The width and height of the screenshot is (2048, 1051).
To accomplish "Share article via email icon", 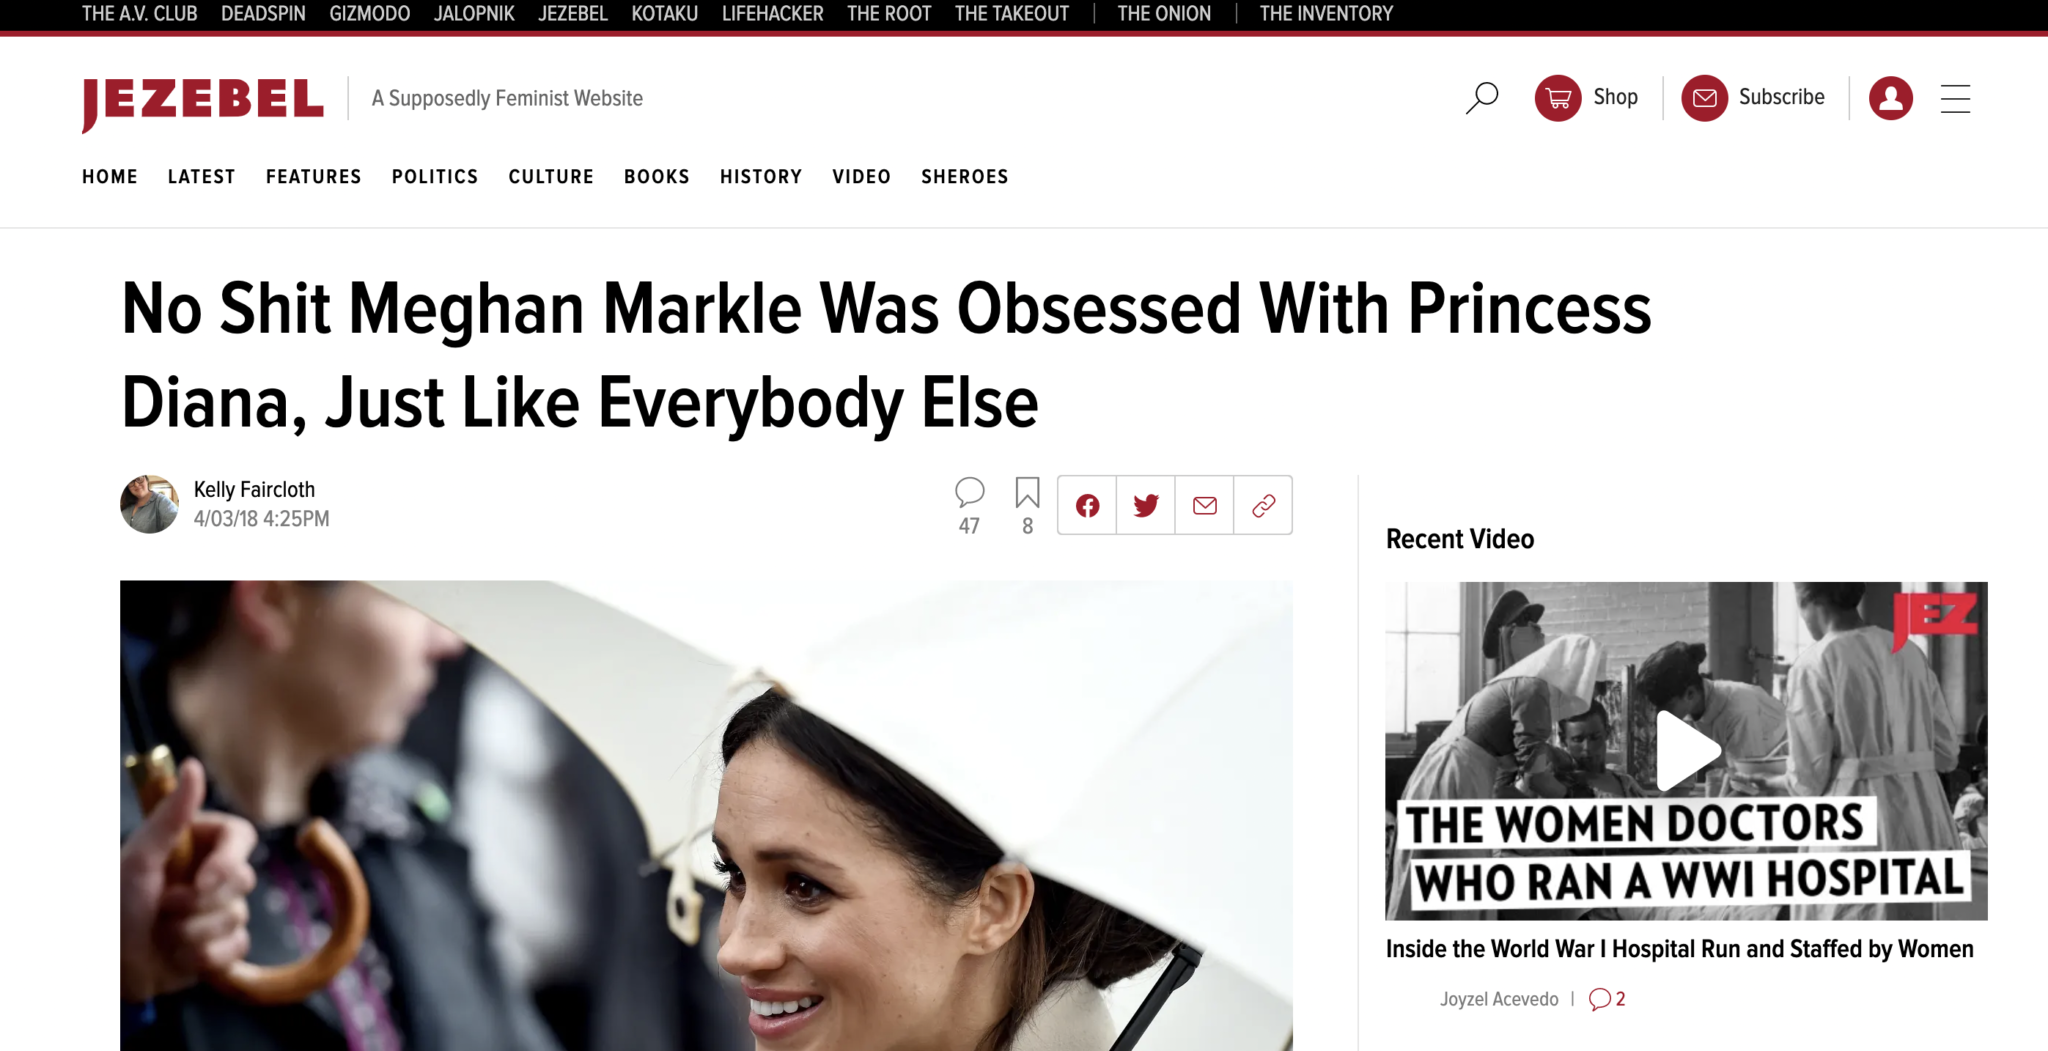I will [1205, 506].
